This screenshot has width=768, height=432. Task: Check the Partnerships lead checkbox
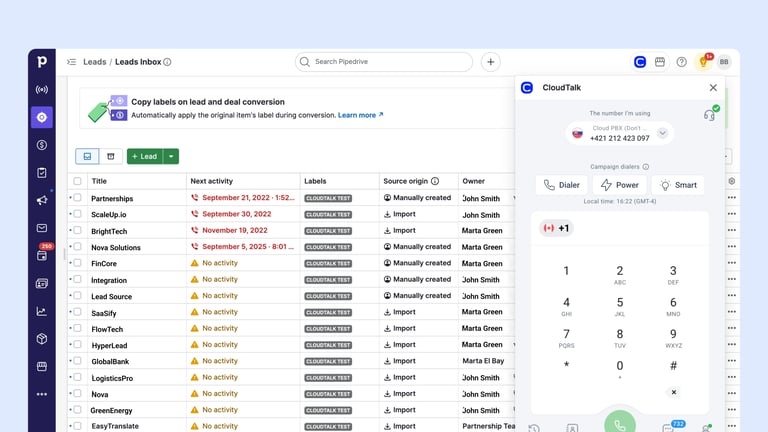77,198
